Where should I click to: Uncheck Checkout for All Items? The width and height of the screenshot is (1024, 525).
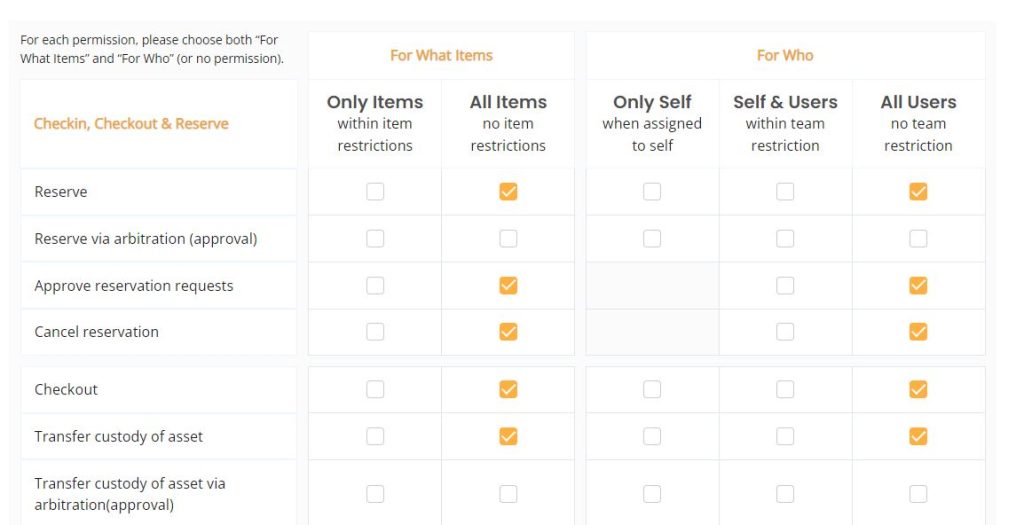click(508, 389)
